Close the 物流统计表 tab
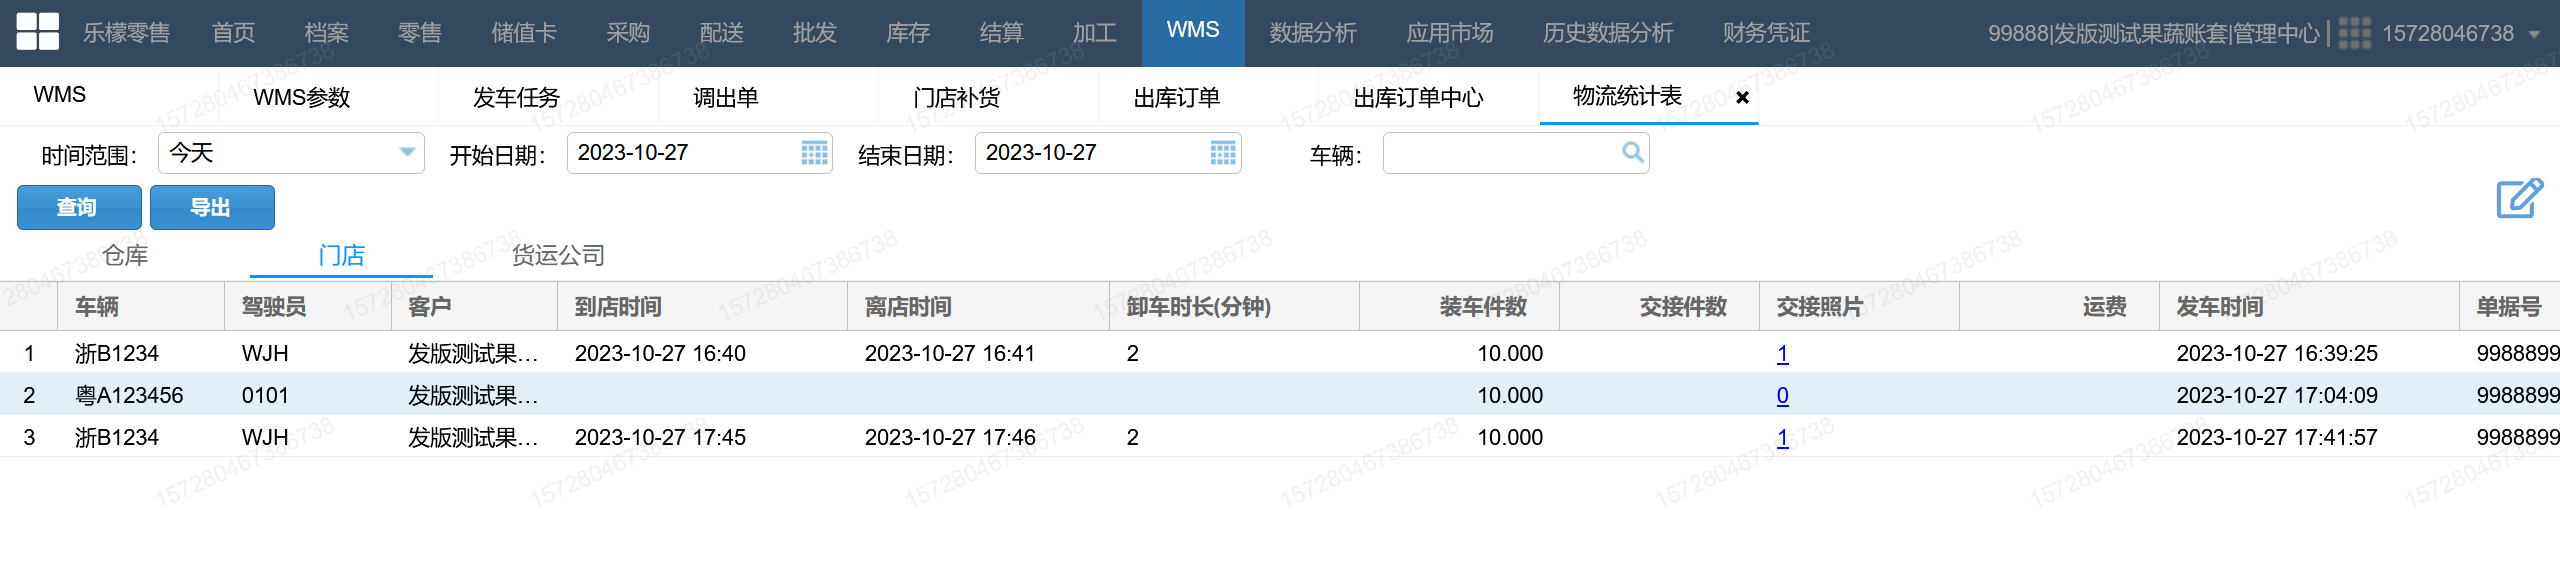The width and height of the screenshot is (2560, 585). point(1742,97)
